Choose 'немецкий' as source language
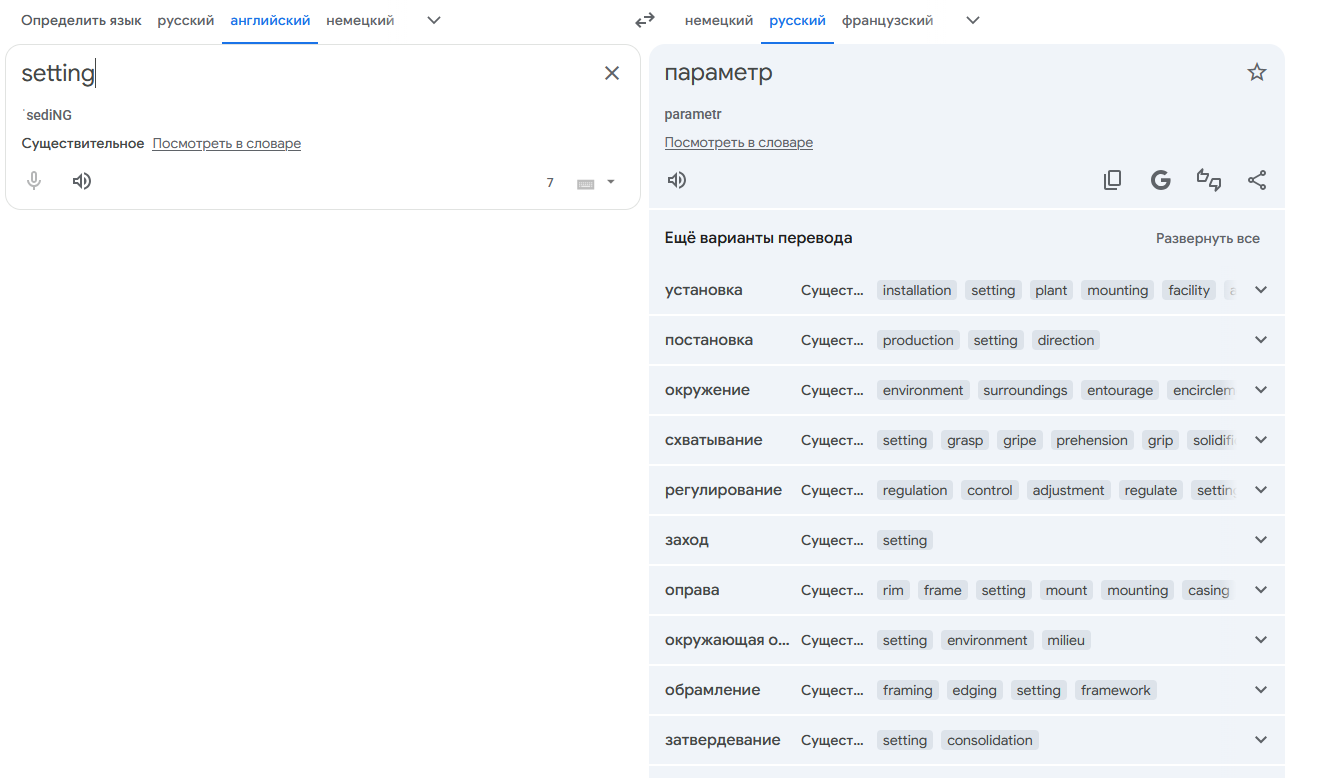The height and width of the screenshot is (778, 1317). [360, 20]
